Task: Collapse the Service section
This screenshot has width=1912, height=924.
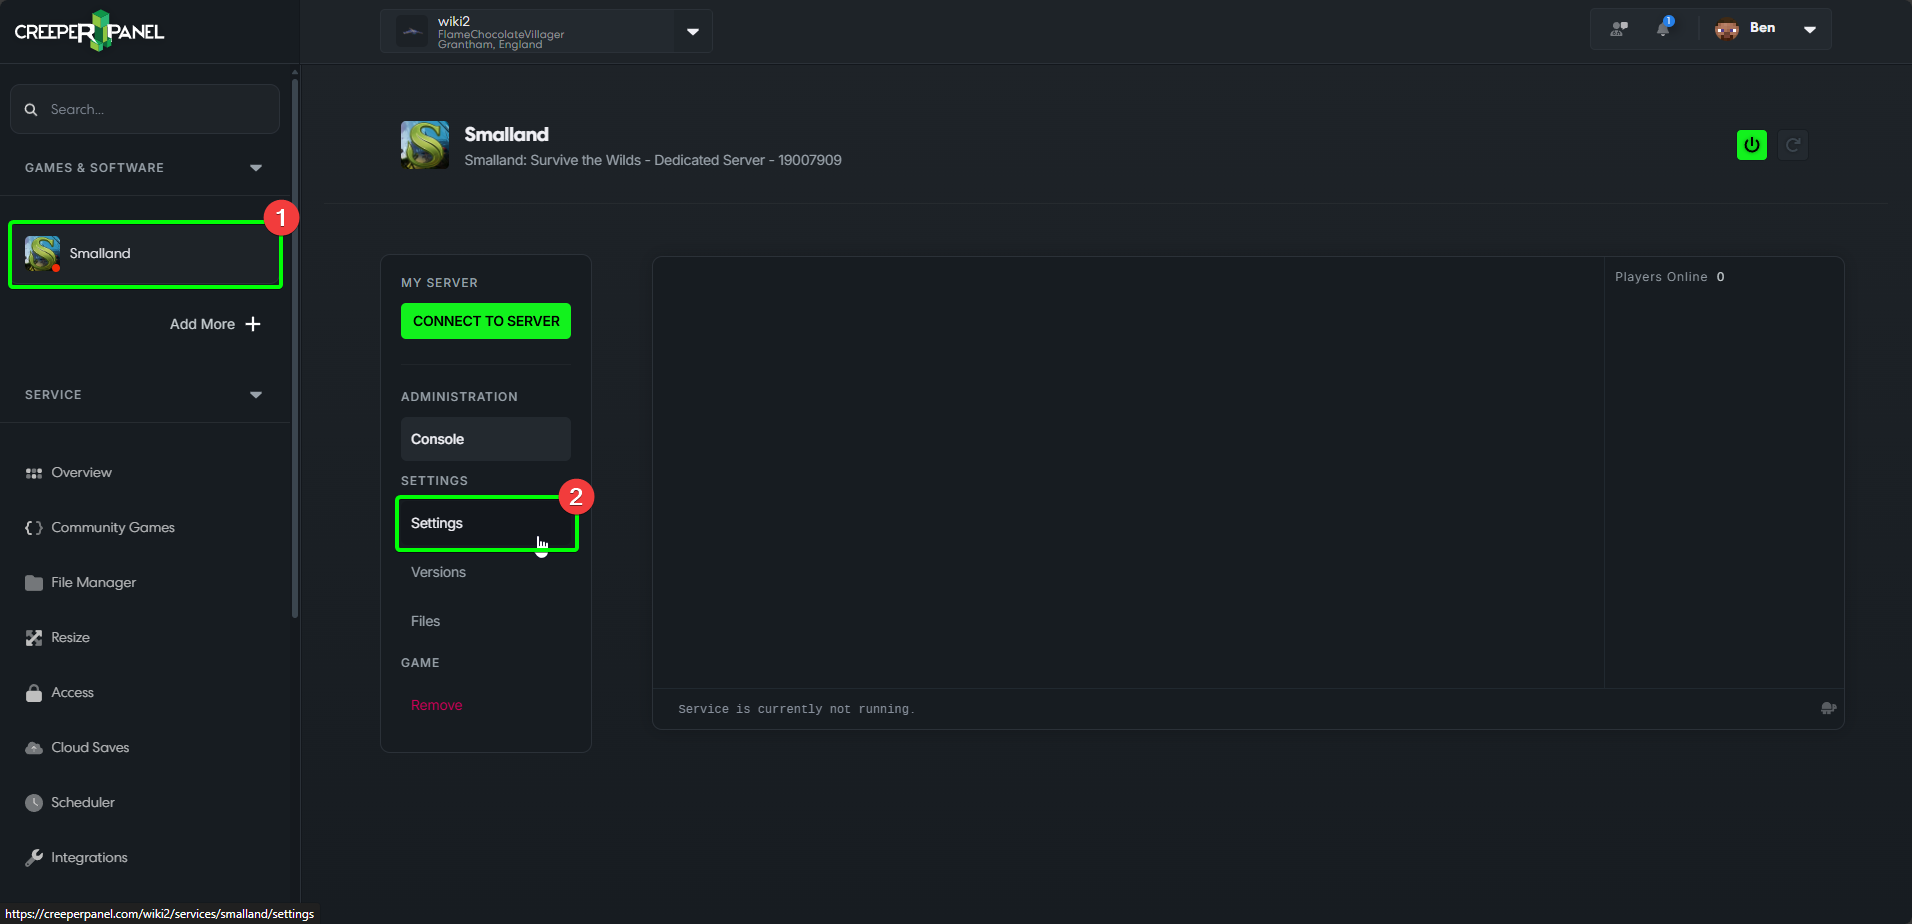Action: pos(256,395)
